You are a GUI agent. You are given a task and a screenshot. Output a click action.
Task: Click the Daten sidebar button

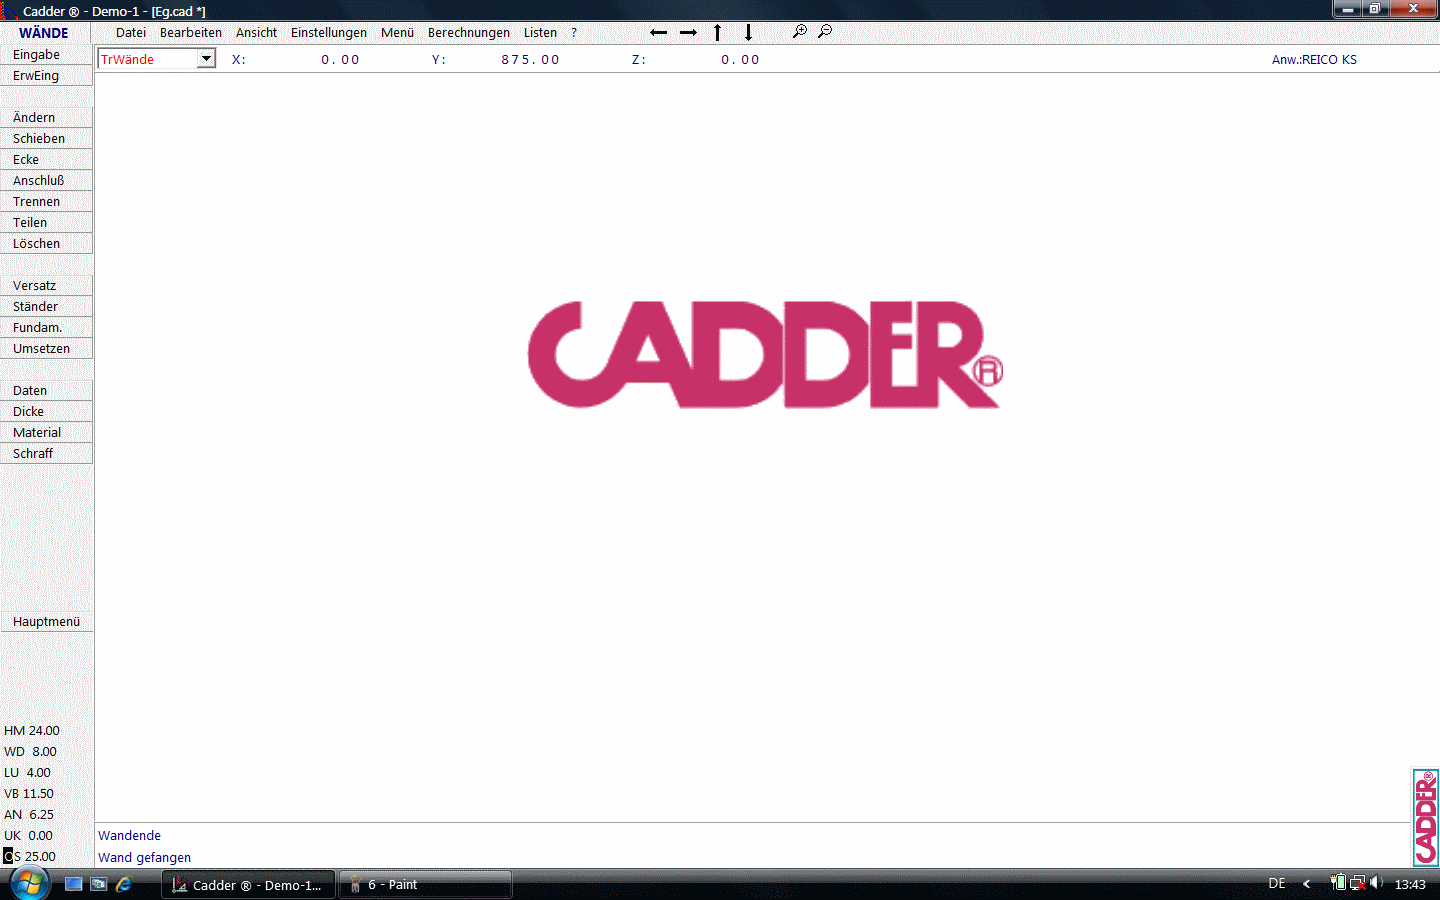pyautogui.click(x=47, y=391)
